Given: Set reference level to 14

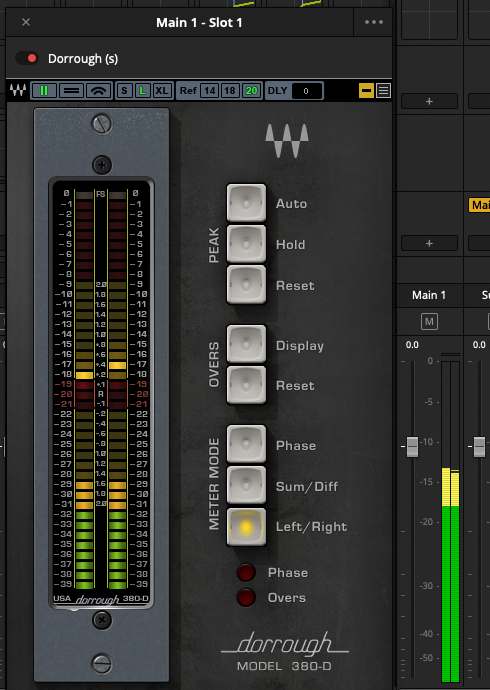Looking at the screenshot, I should point(209,91).
